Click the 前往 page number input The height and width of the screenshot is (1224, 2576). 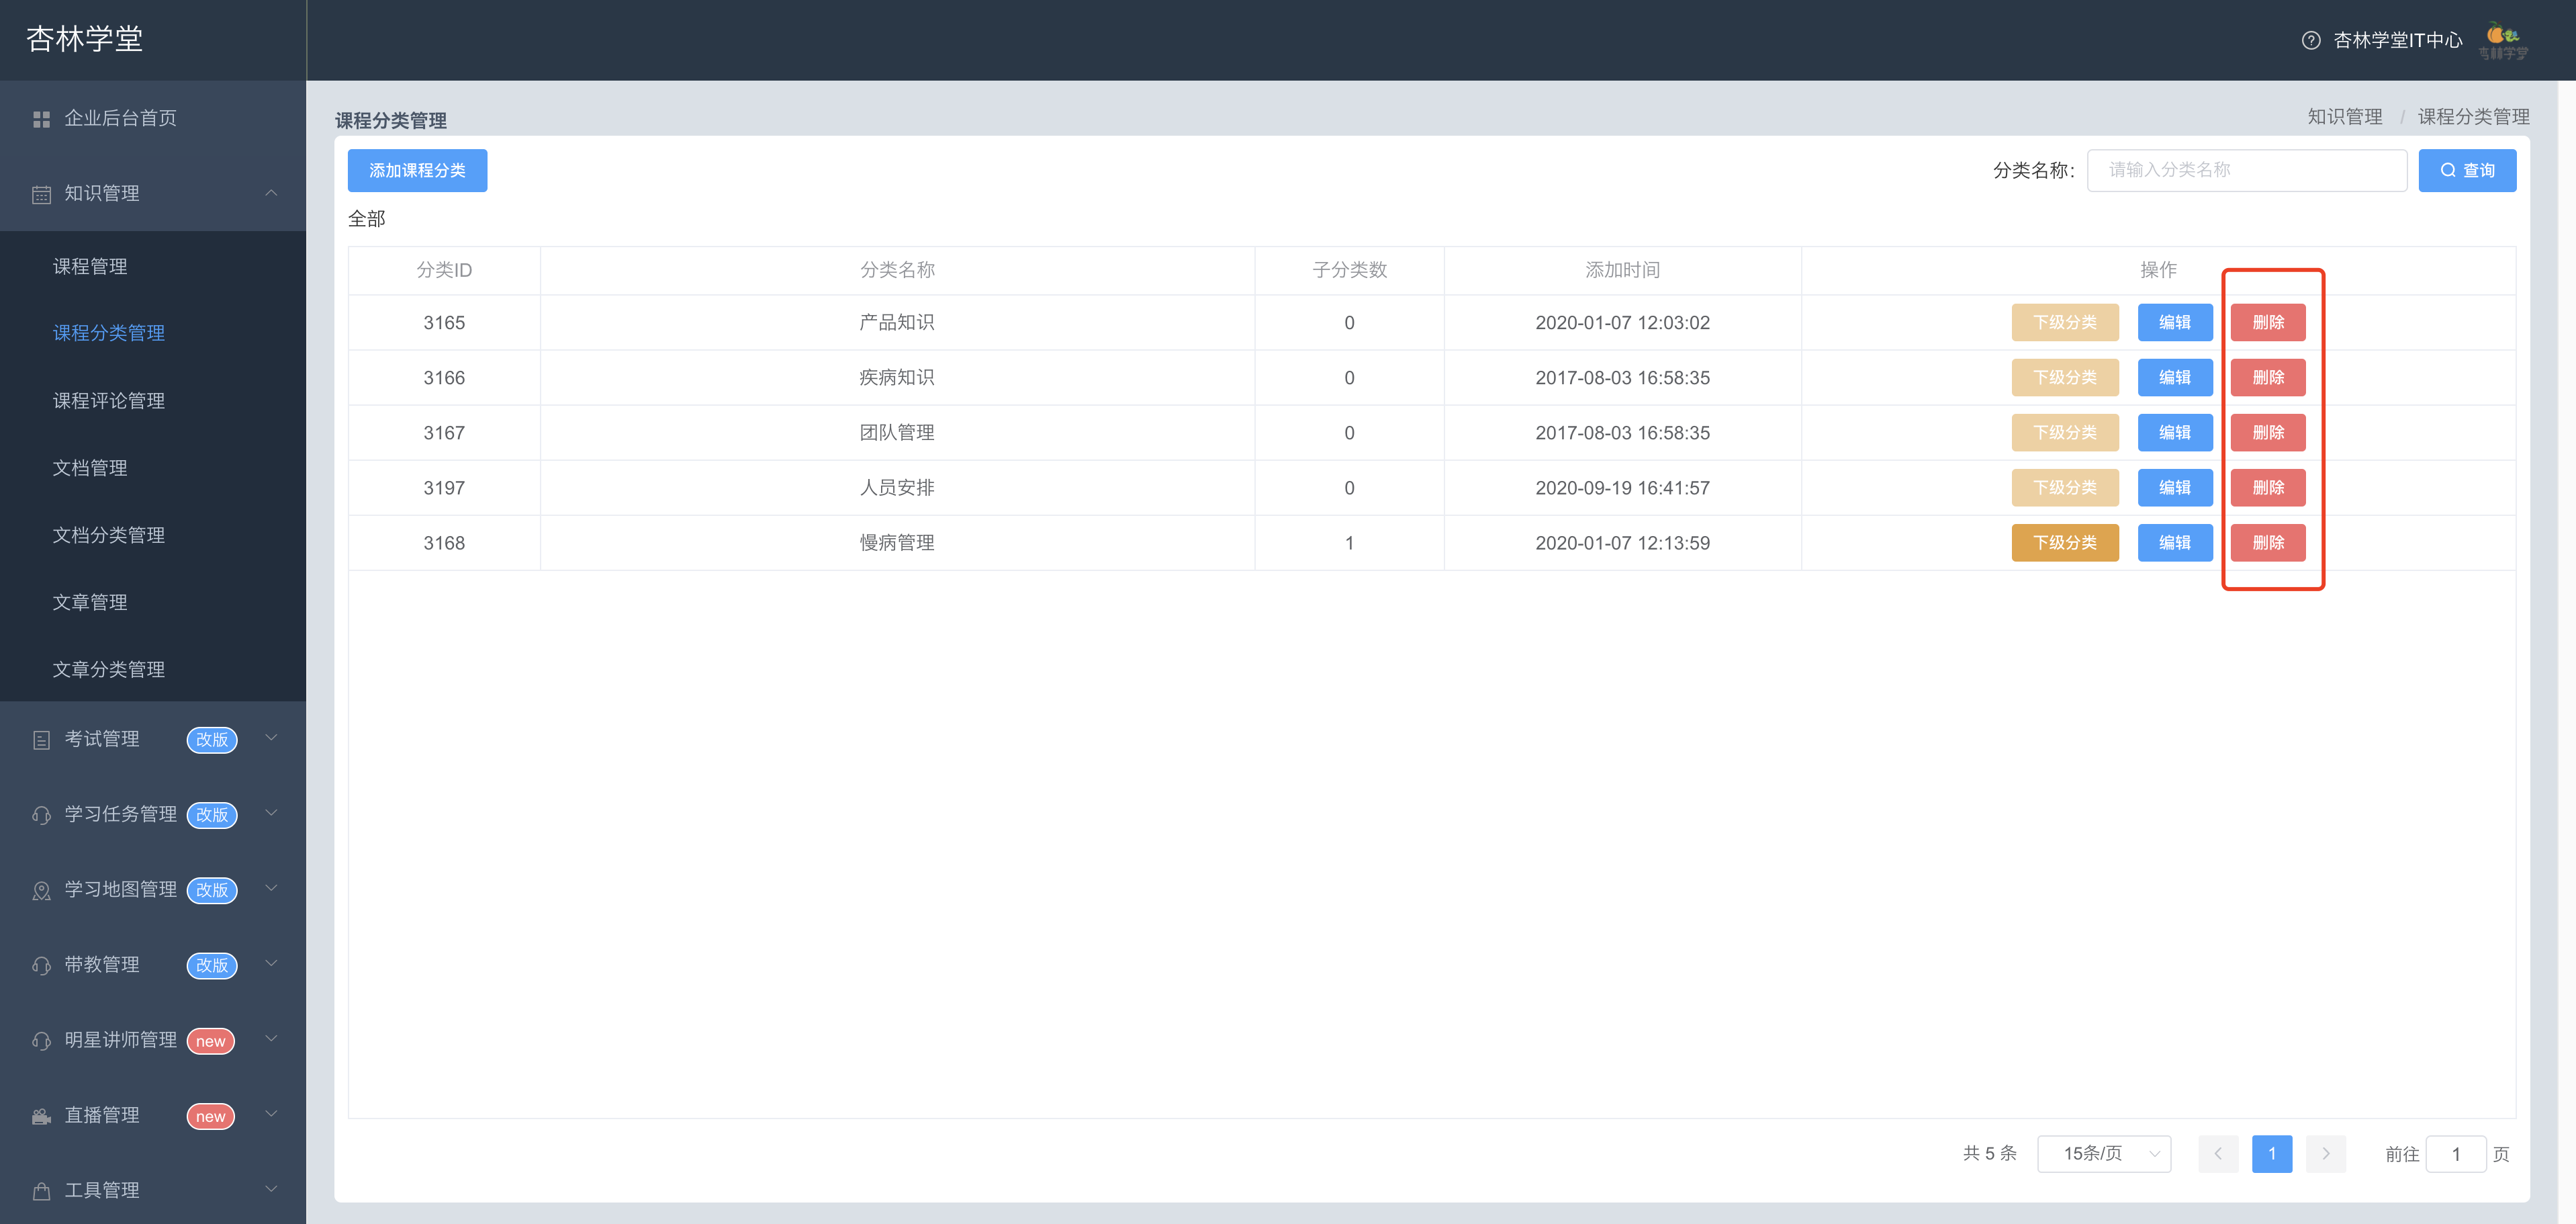tap(2456, 1154)
